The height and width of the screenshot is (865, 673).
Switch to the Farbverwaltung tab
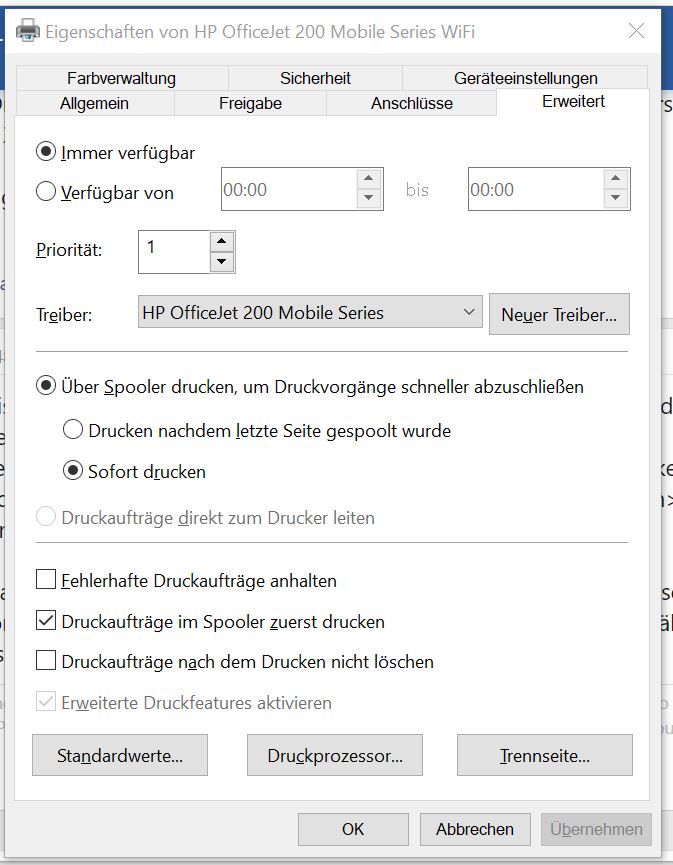coord(121,78)
